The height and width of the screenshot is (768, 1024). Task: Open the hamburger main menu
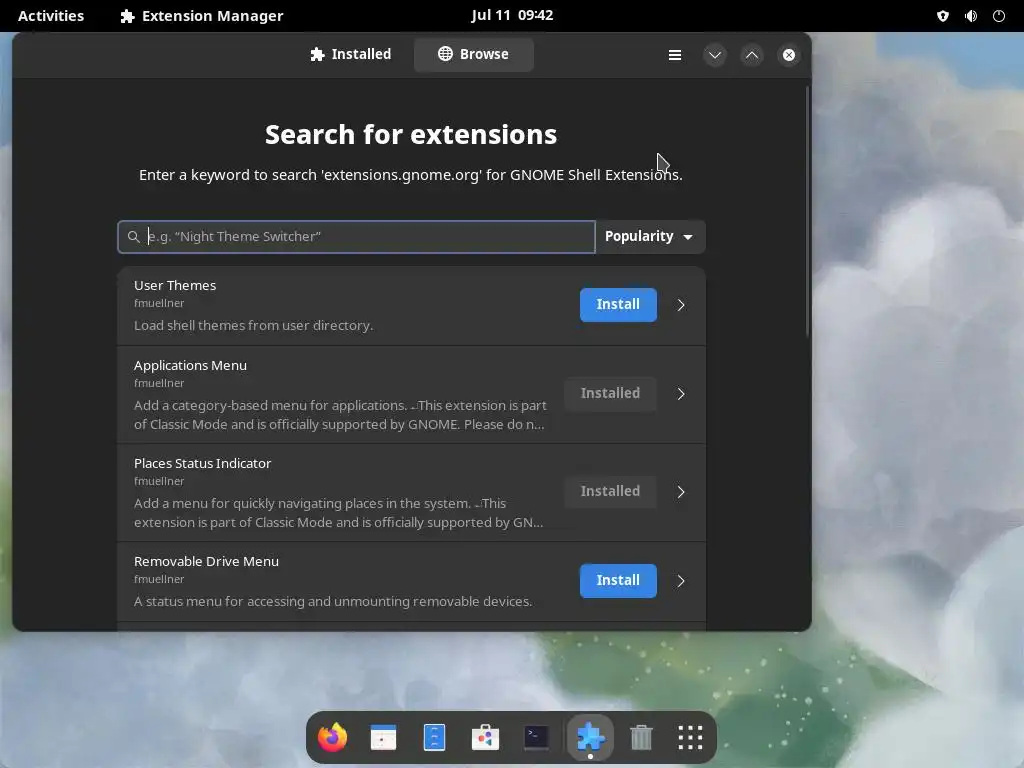(x=675, y=55)
